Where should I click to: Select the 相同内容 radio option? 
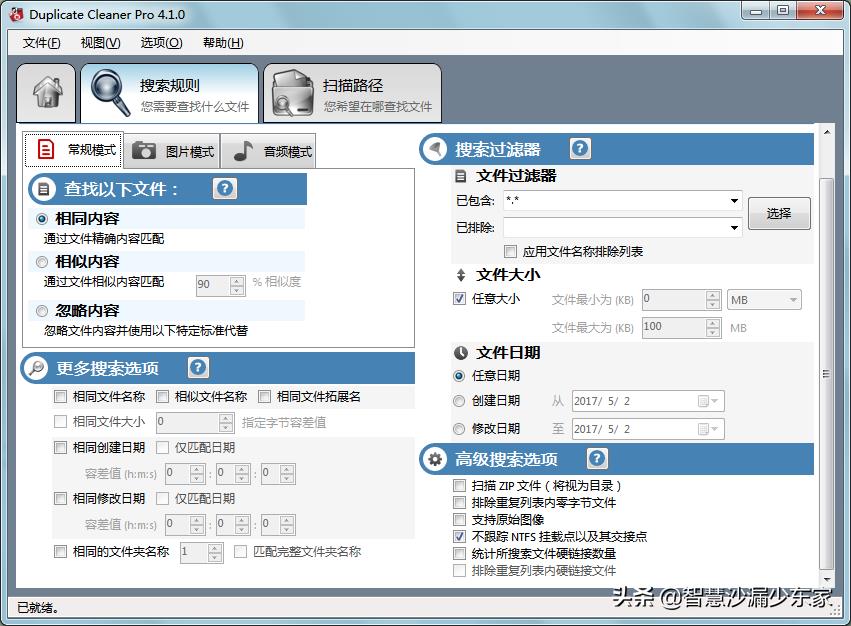tap(42, 219)
